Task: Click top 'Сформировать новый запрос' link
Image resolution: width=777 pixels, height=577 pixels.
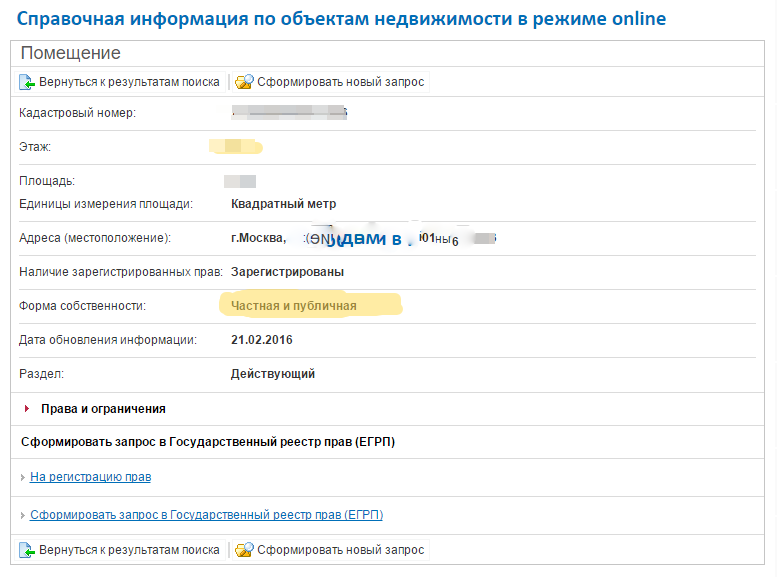Action: coord(340,82)
